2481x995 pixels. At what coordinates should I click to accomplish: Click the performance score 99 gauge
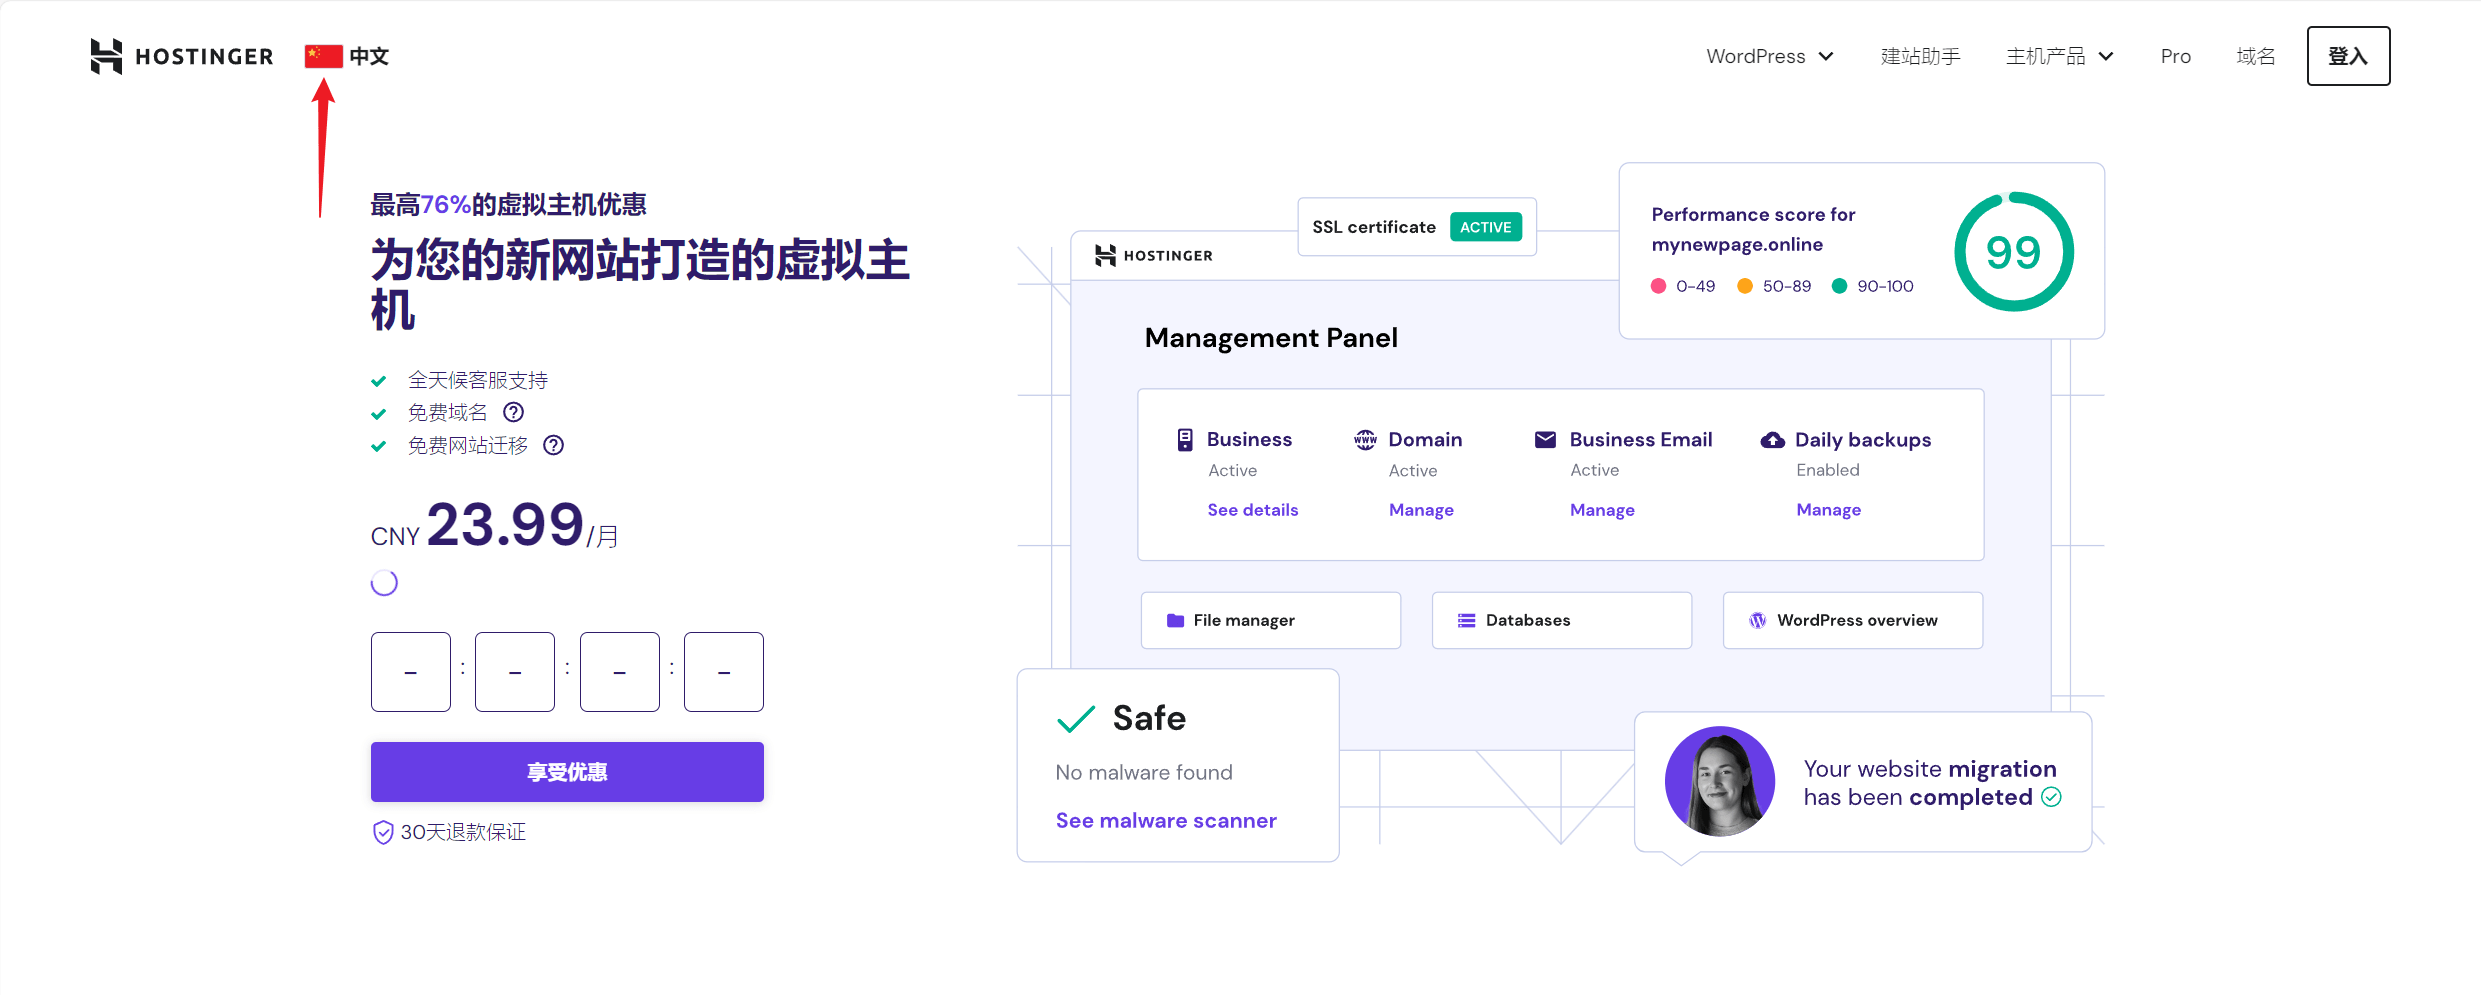[2013, 252]
